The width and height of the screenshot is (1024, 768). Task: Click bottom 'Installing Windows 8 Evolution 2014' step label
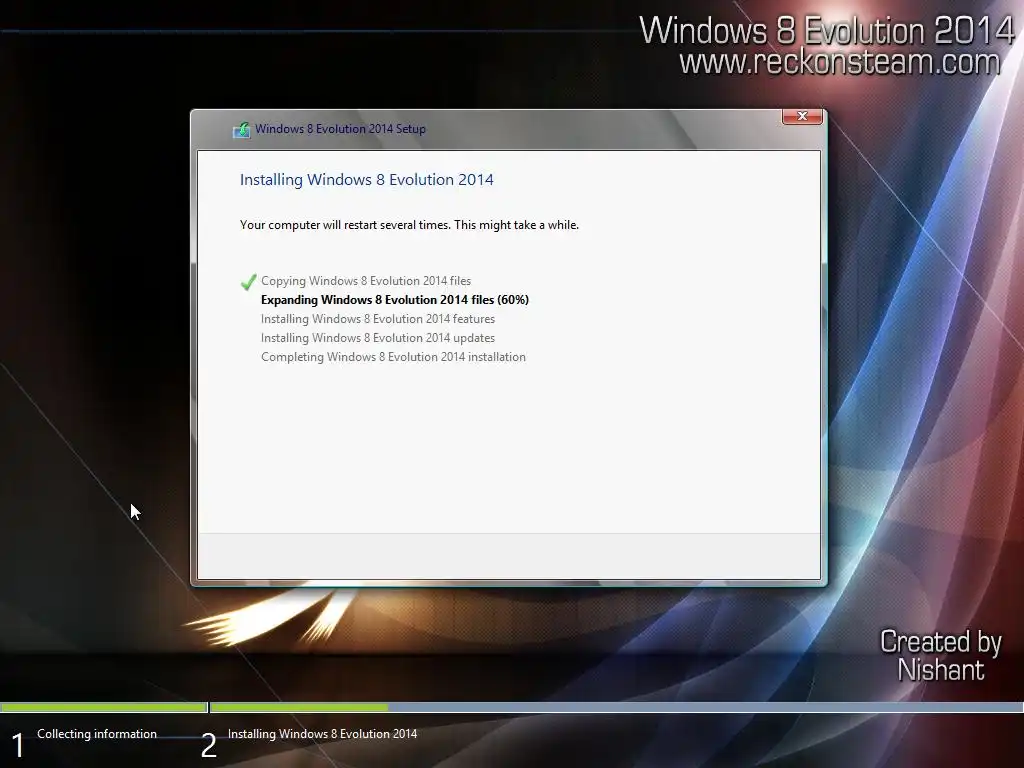[x=322, y=733]
